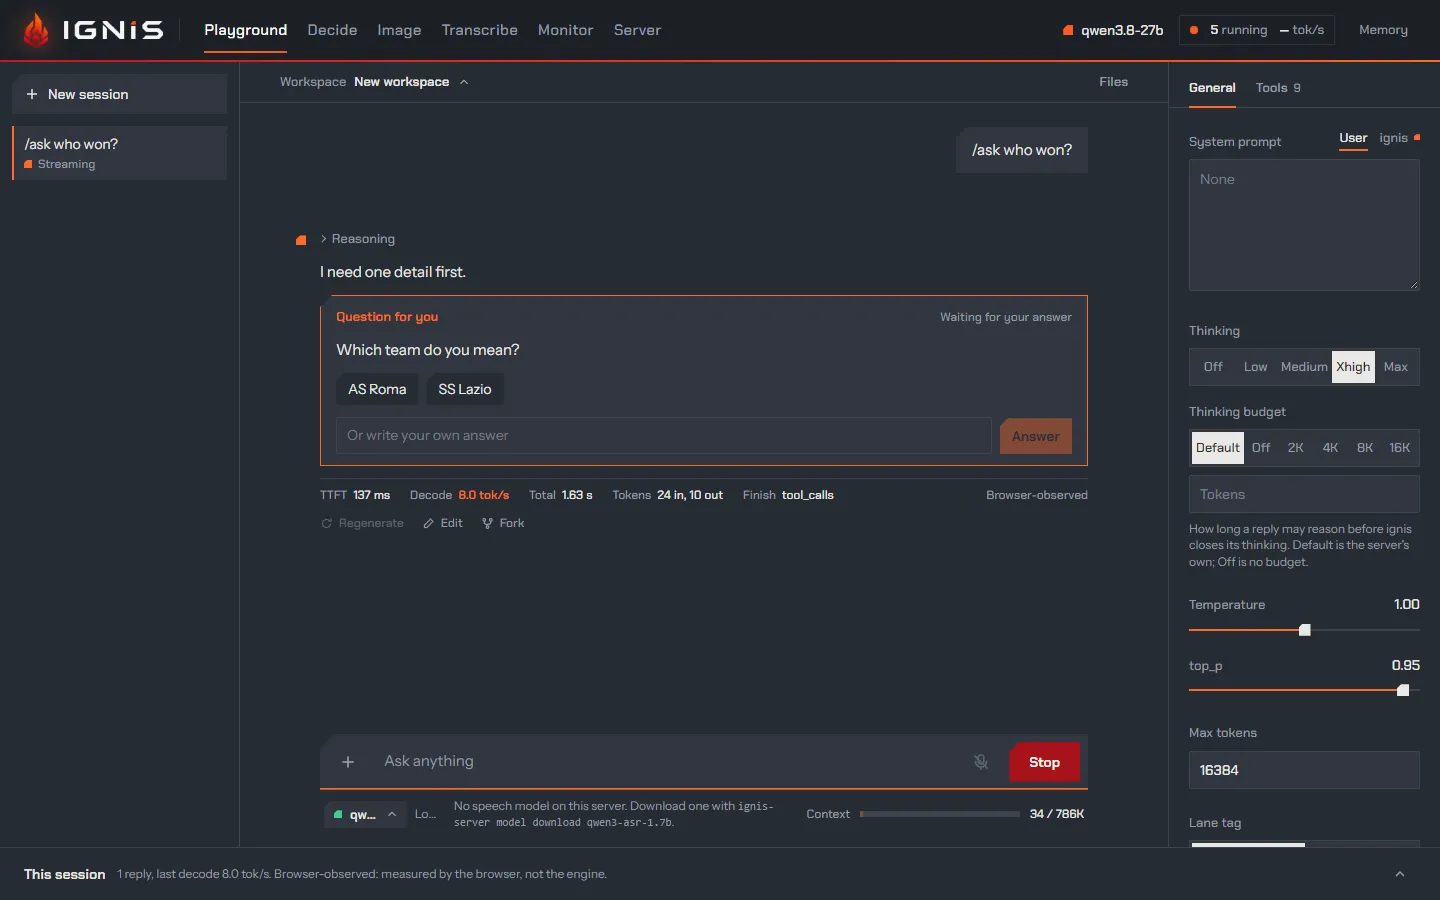Open the Tools 9 tab
The image size is (1440, 900).
pos(1278,88)
